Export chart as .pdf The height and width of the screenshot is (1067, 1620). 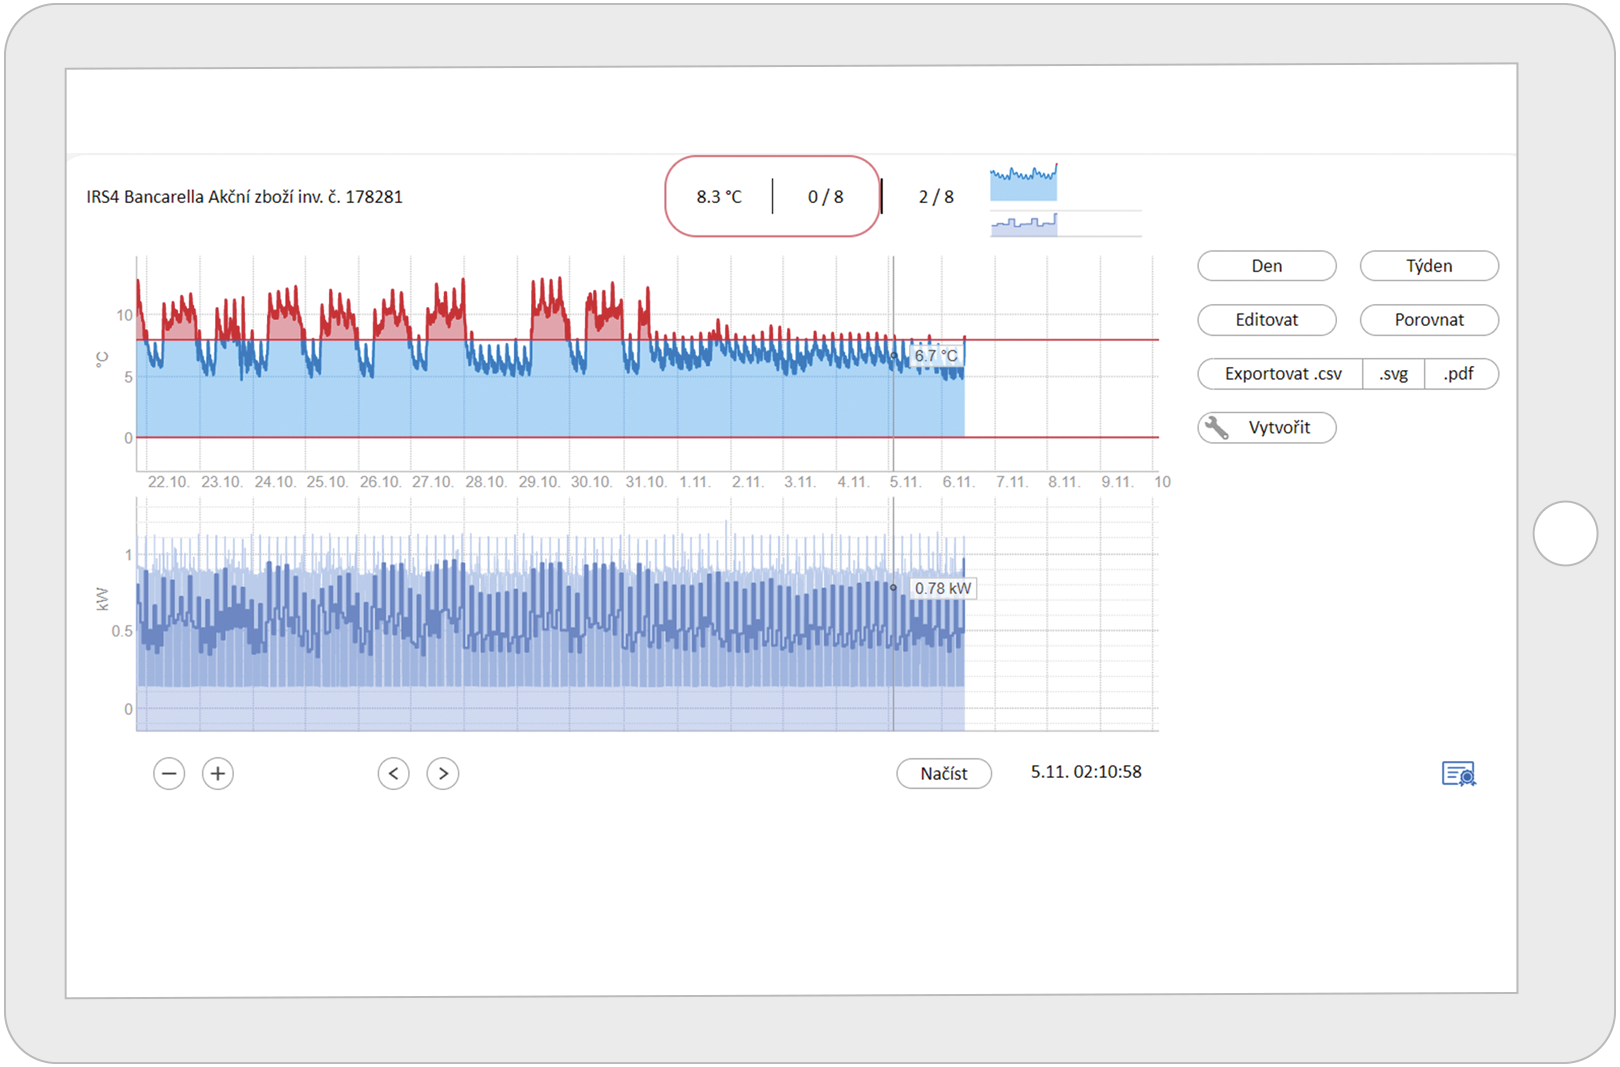point(1461,374)
